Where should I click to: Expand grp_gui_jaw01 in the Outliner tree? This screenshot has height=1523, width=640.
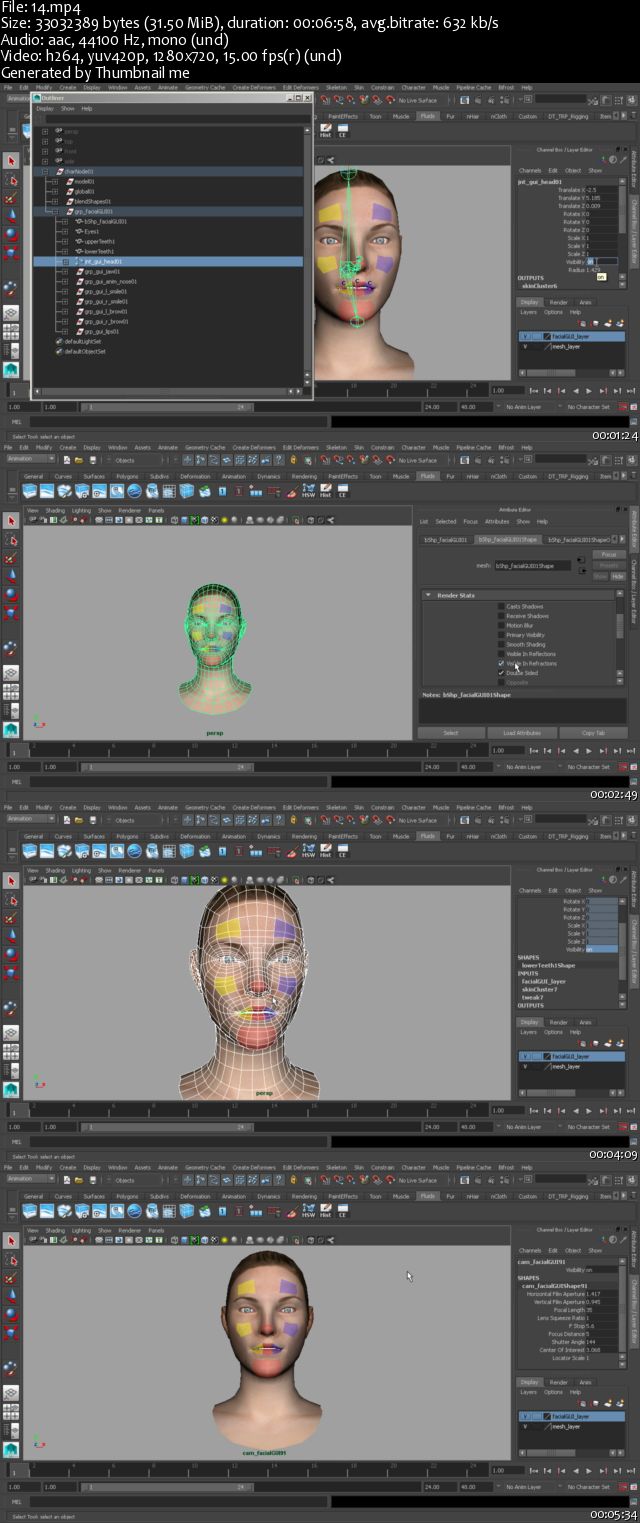[x=65, y=271]
